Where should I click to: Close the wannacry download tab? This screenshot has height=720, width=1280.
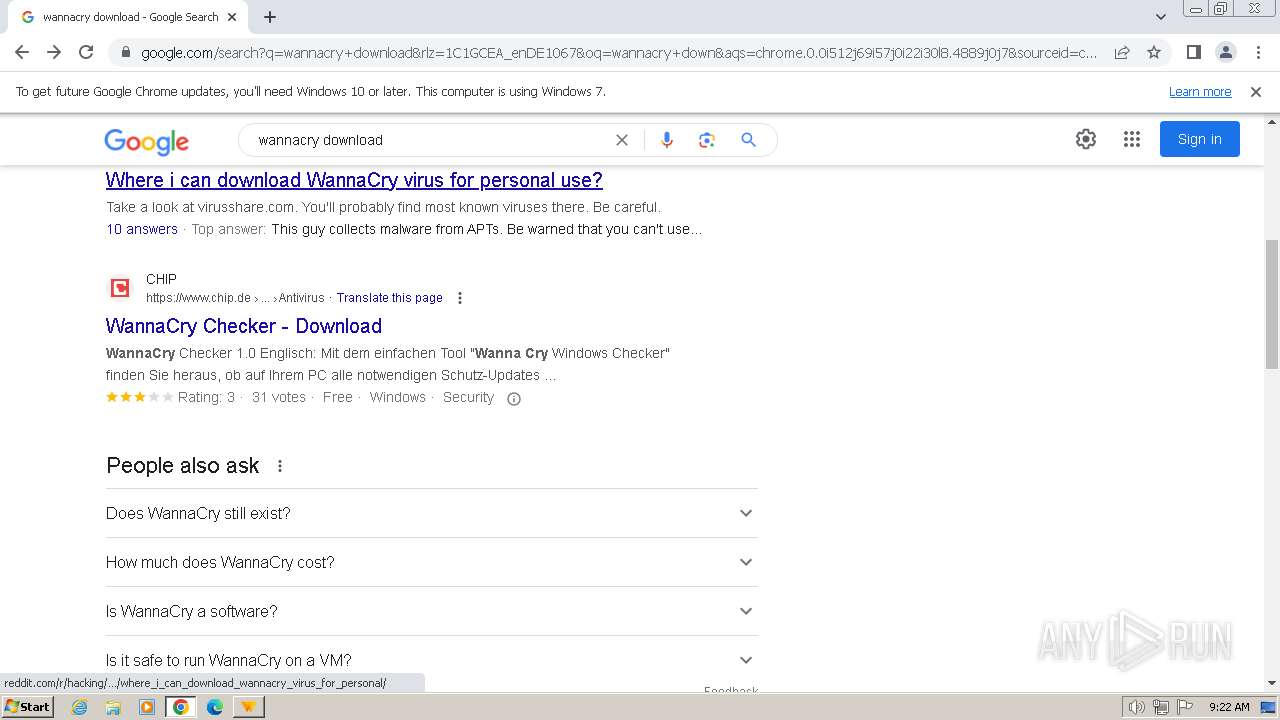pyautogui.click(x=233, y=17)
